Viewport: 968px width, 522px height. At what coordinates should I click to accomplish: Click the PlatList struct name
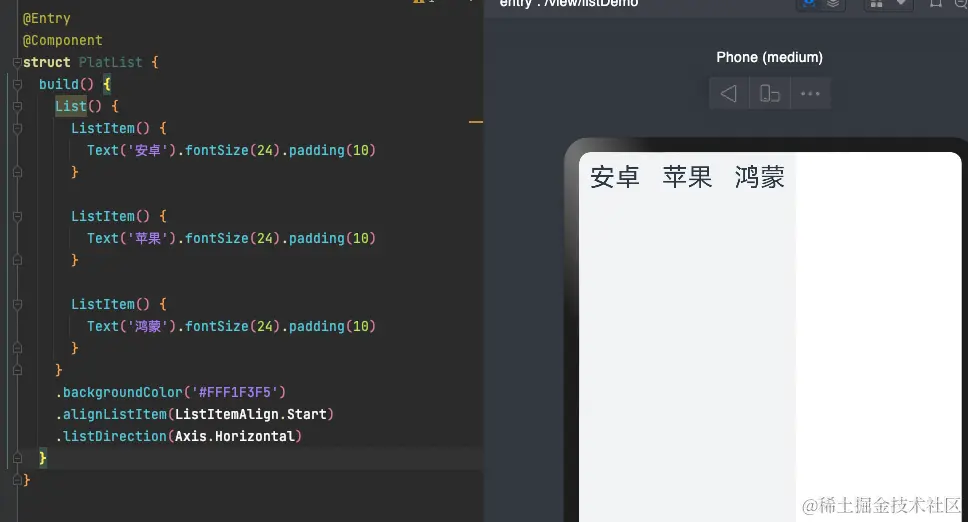111,62
